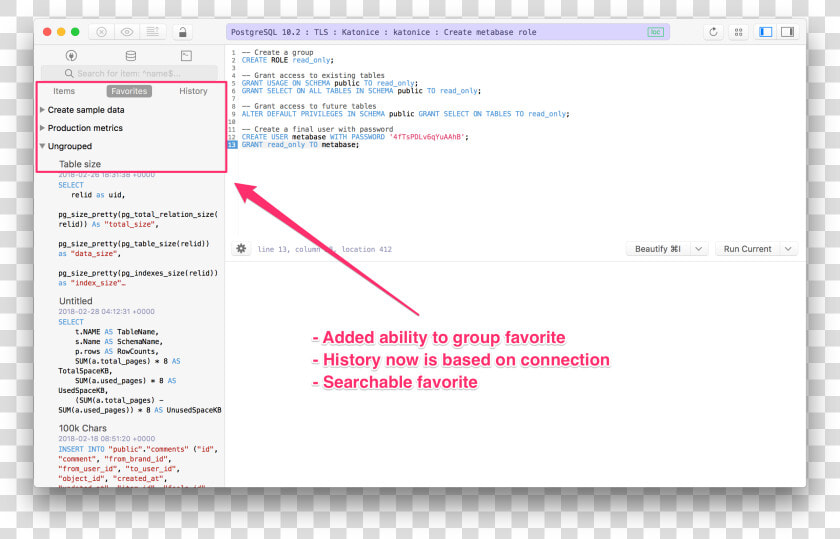Click '-- Create a group' comment line
This screenshot has width=840, height=539.
278,53
